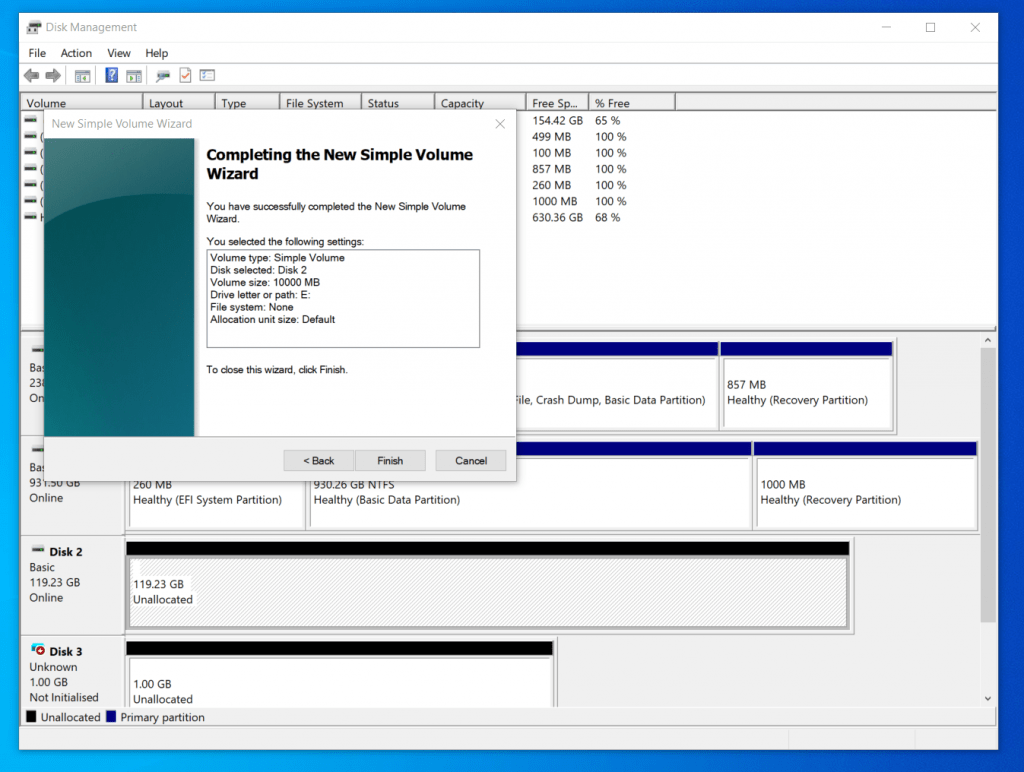Open the Action menu
Image resolution: width=1024 pixels, height=772 pixels.
click(x=76, y=53)
